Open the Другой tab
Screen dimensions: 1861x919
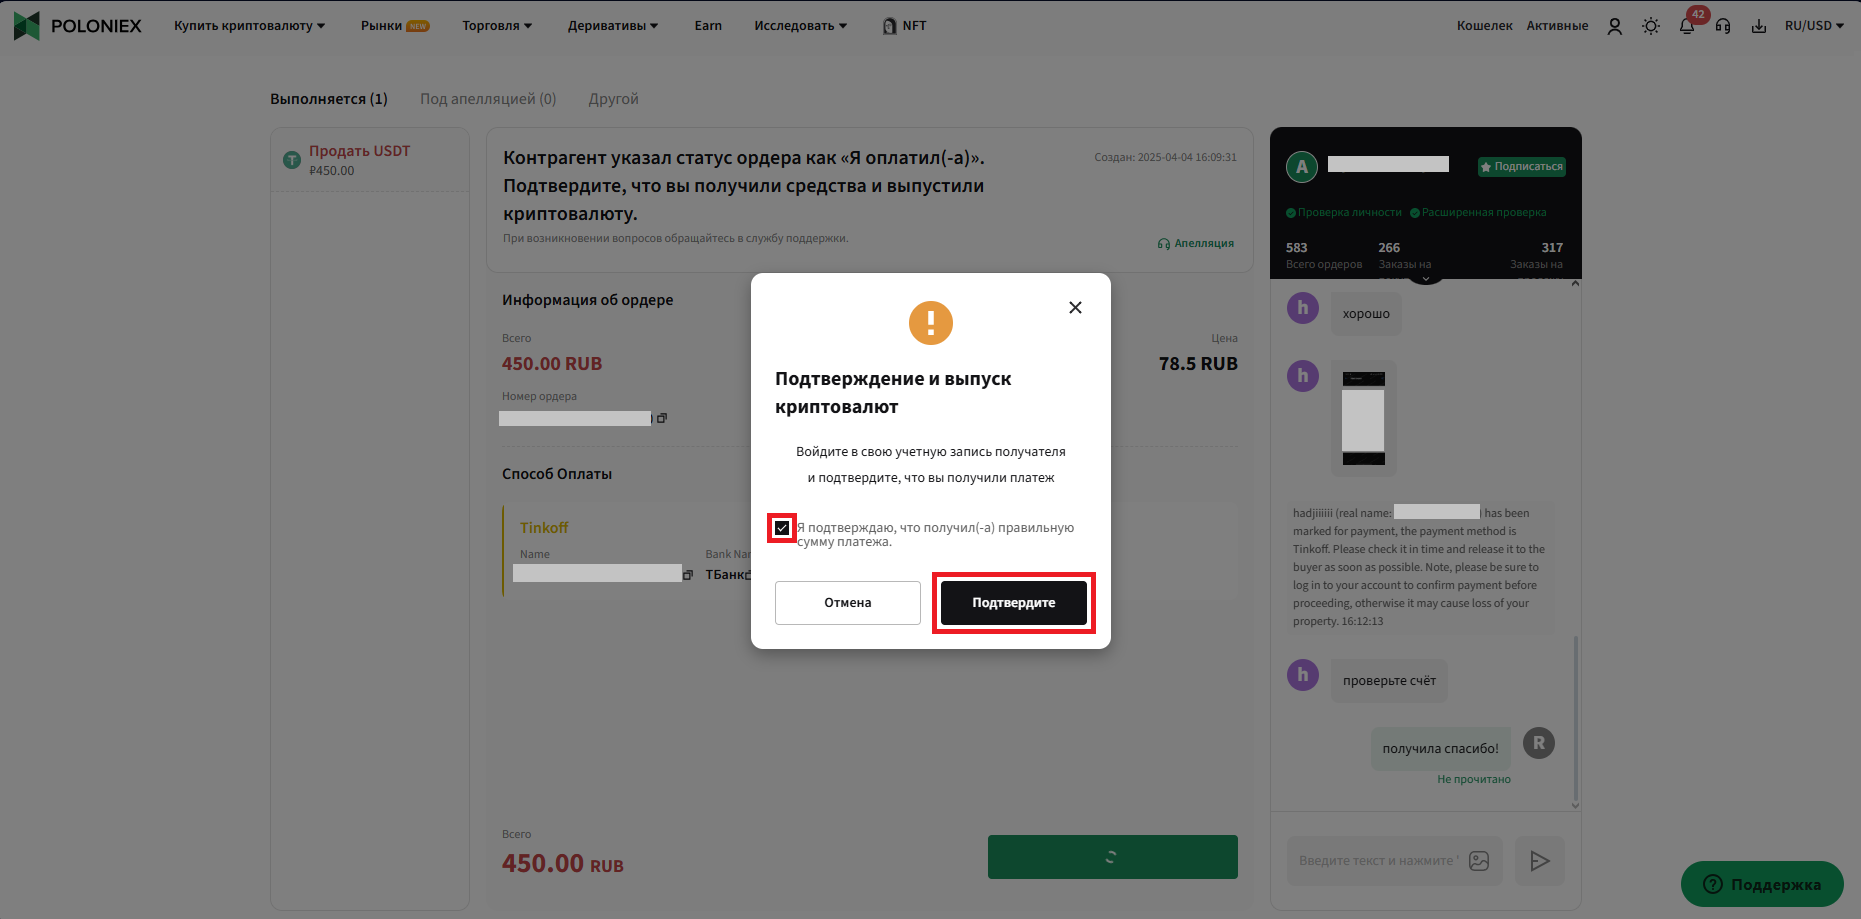pos(613,99)
